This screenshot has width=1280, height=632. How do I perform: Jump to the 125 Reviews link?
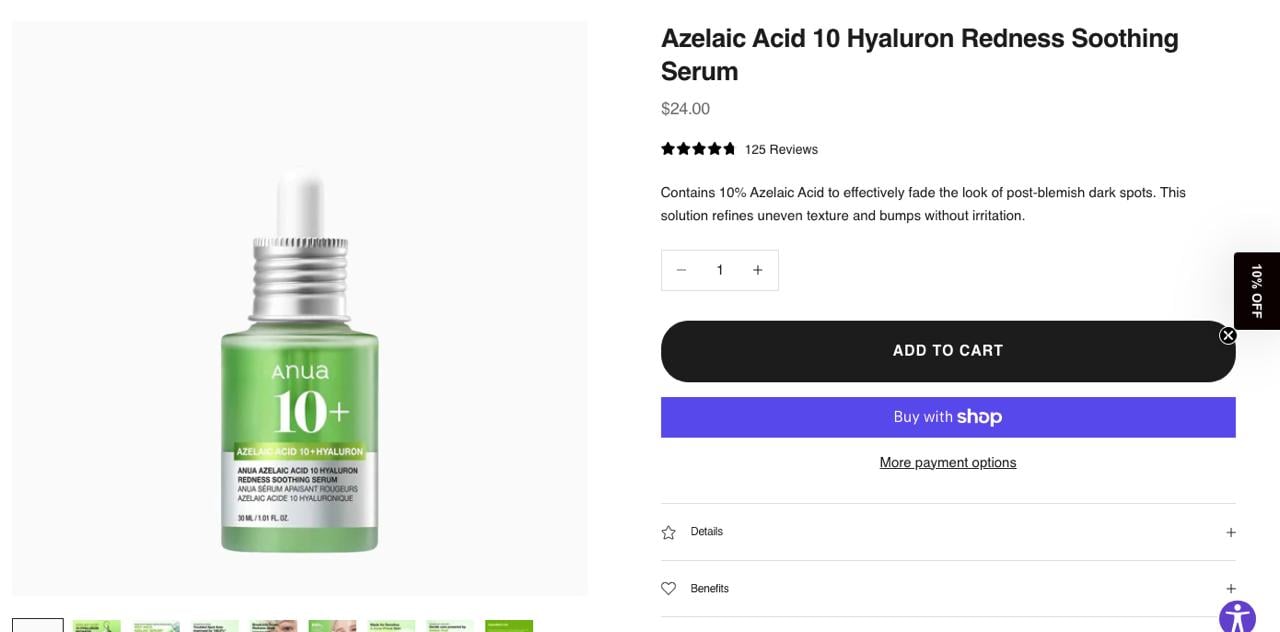781,149
